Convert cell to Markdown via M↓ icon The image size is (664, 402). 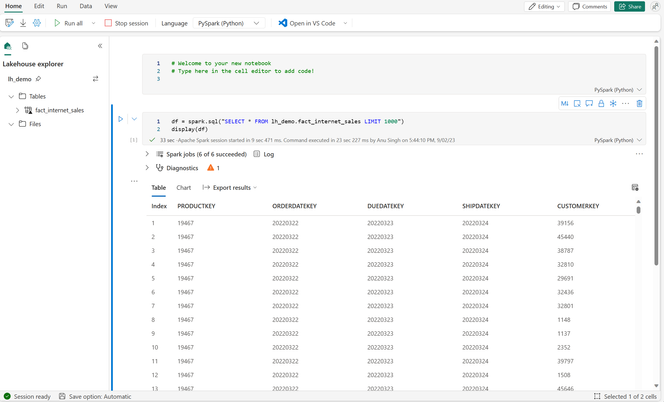pos(564,103)
